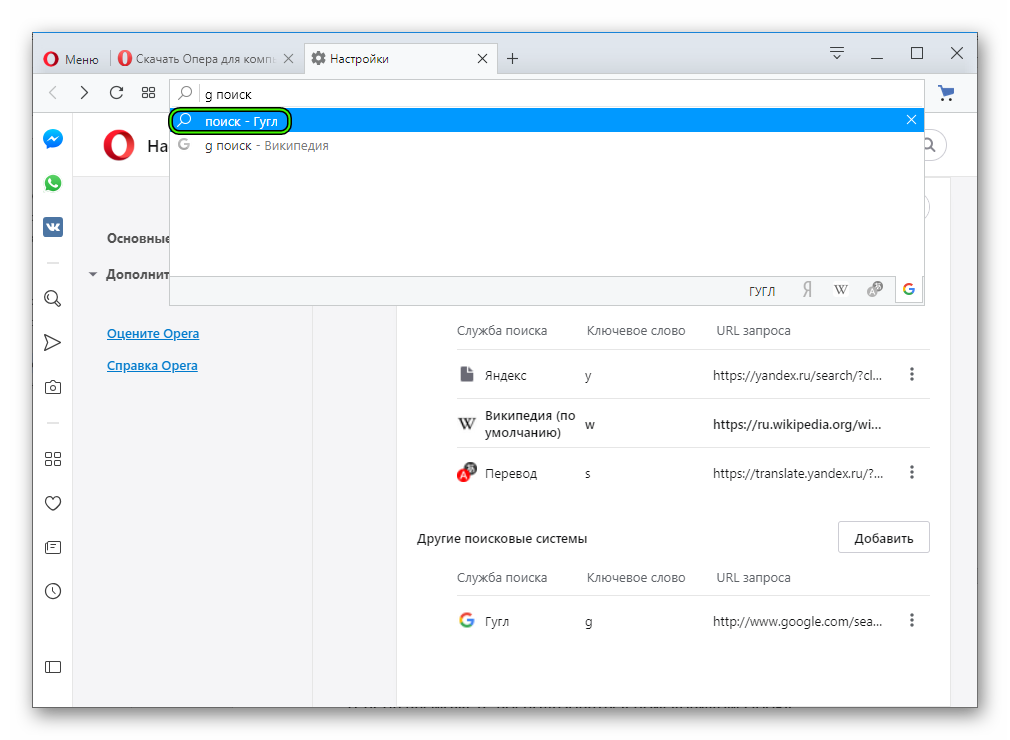Open browsing history clock icon

(x=53, y=591)
